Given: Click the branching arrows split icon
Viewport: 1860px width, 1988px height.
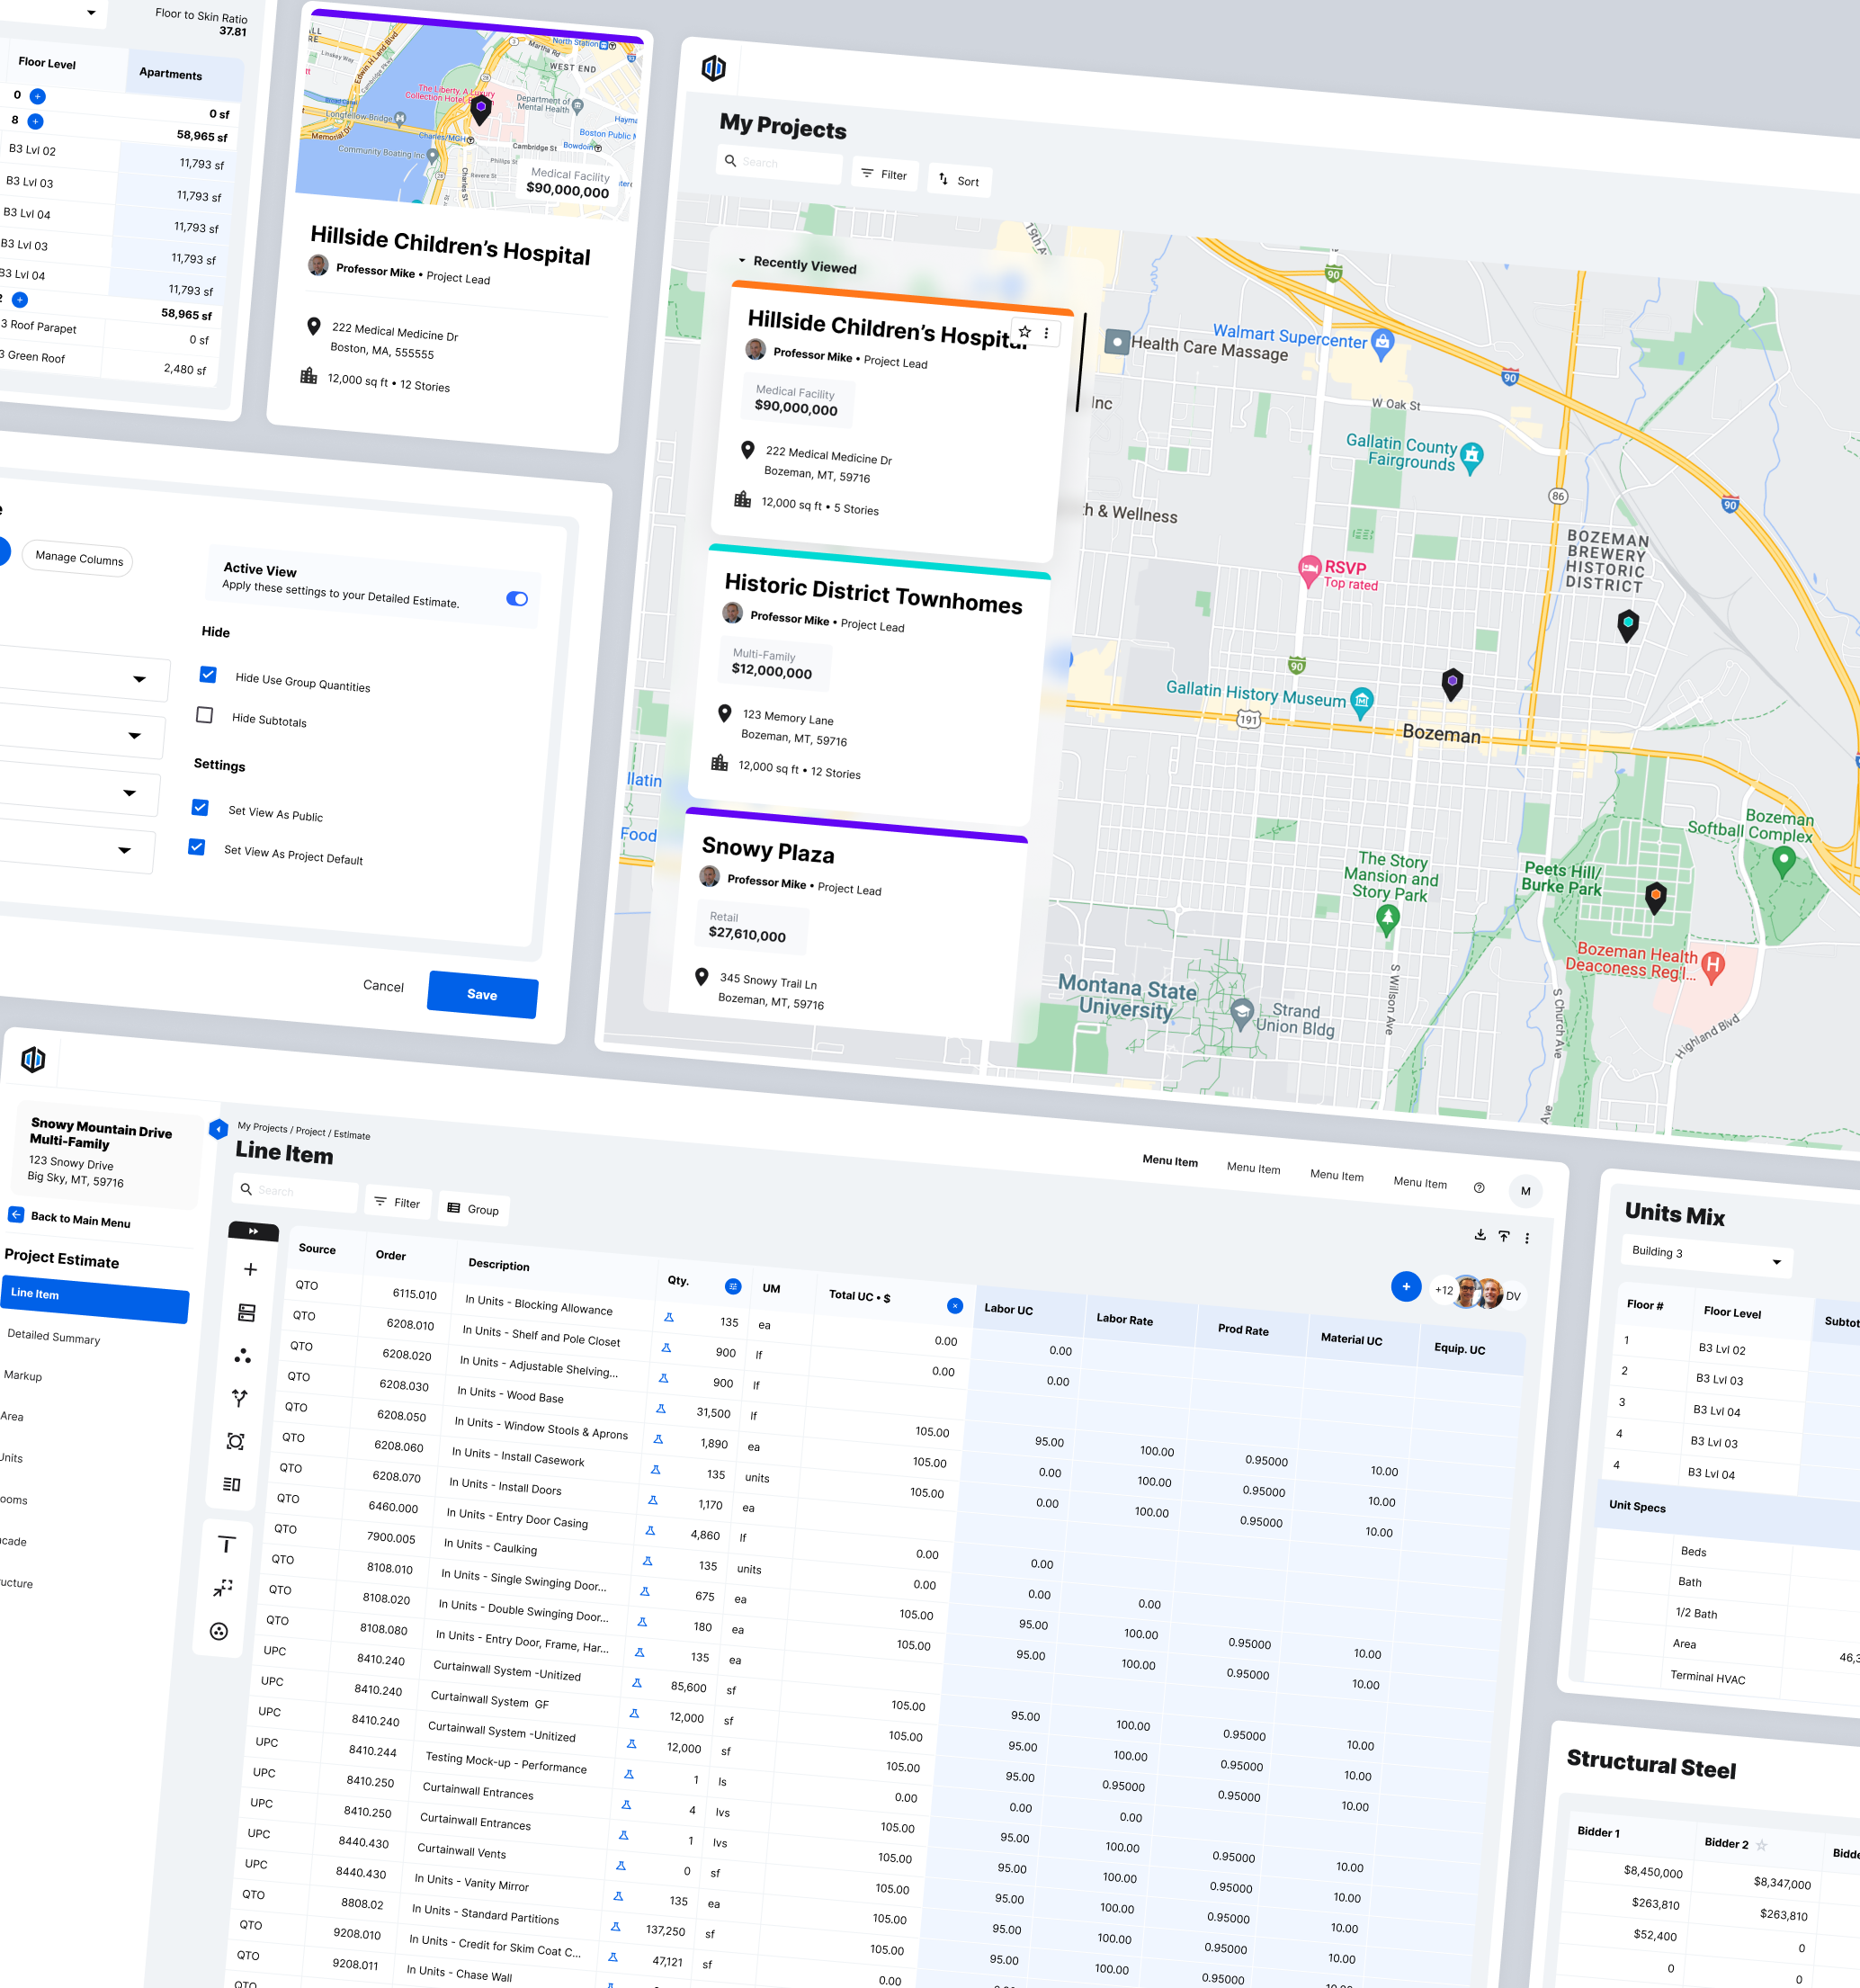Looking at the screenshot, I should [x=240, y=1398].
